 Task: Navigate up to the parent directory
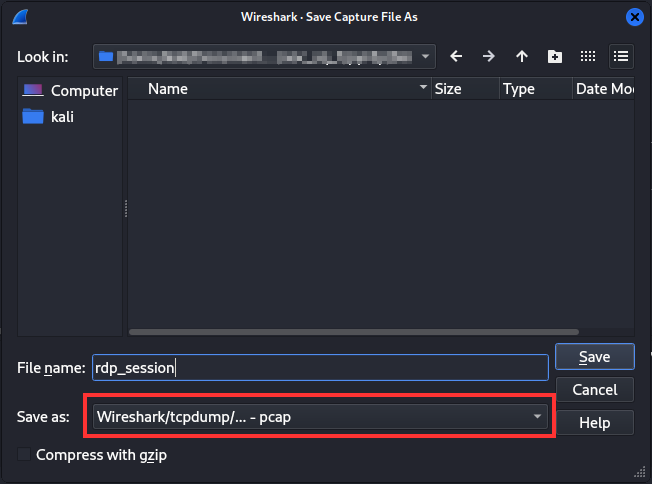point(522,56)
